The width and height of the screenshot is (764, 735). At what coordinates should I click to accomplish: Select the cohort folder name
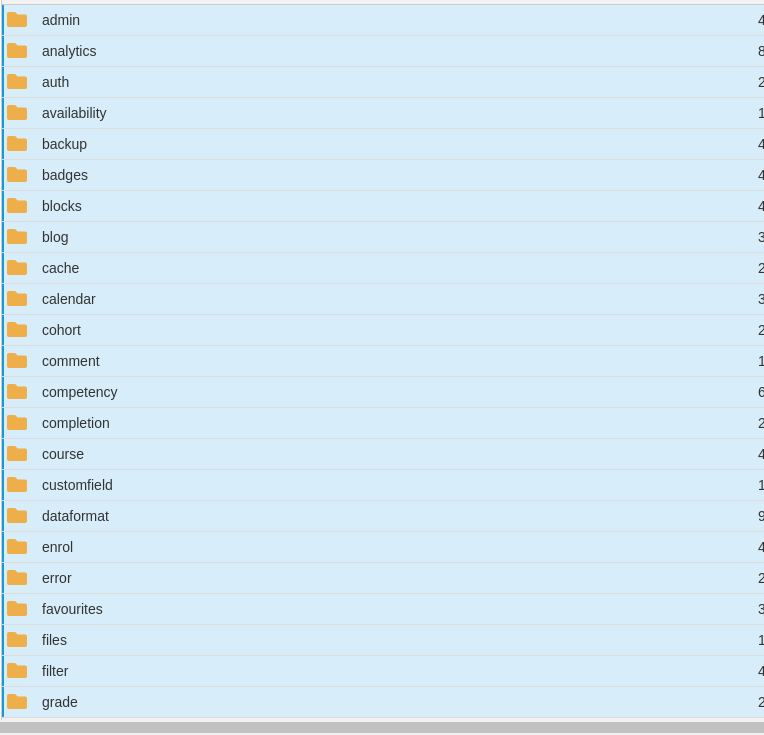coord(61,330)
